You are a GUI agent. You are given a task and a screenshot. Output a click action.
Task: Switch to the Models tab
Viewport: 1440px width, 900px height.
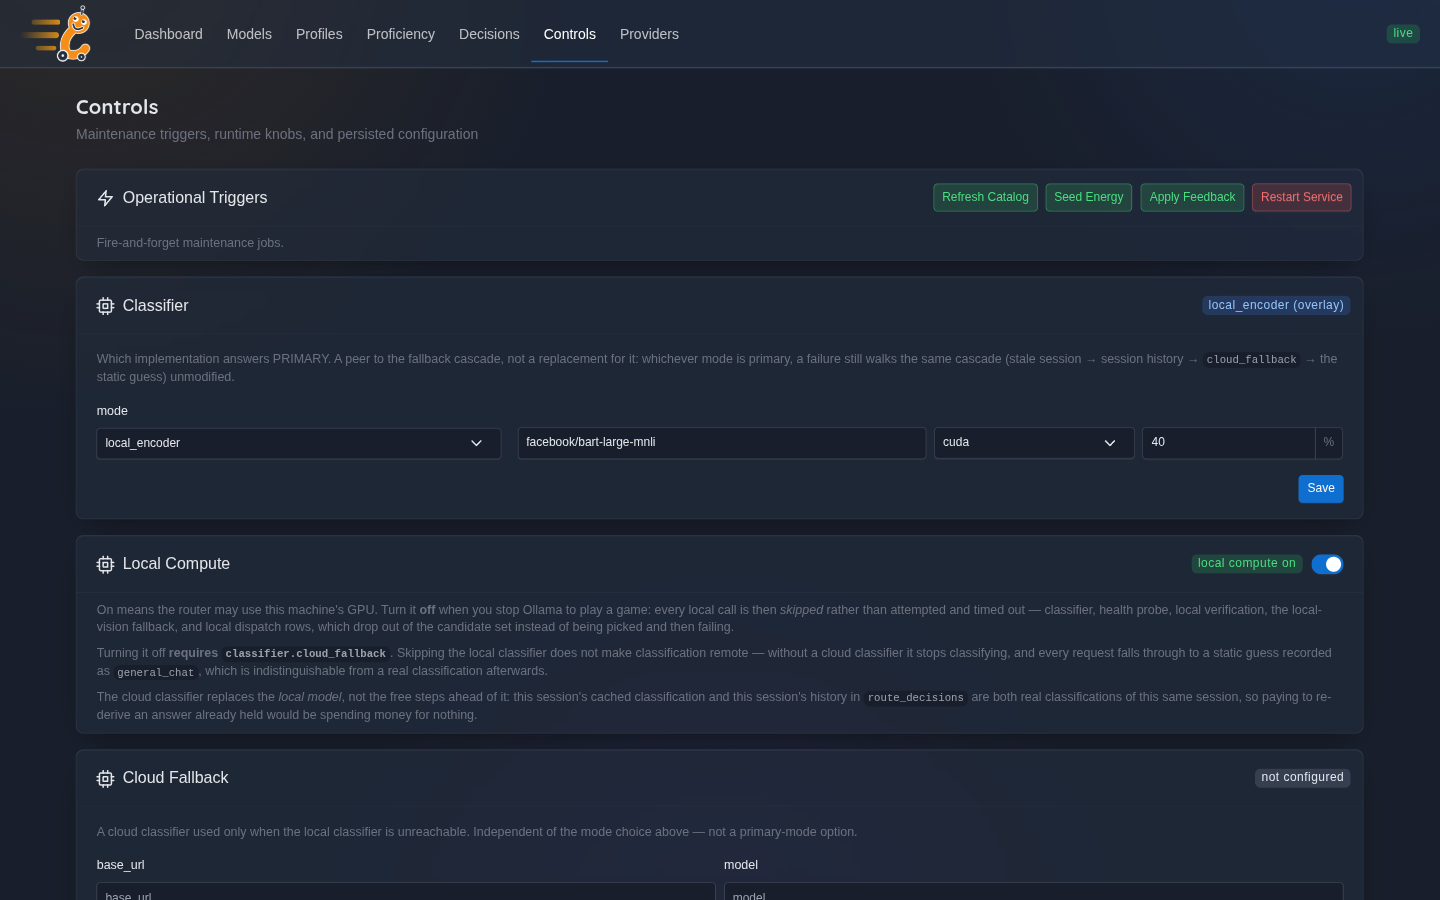click(249, 34)
